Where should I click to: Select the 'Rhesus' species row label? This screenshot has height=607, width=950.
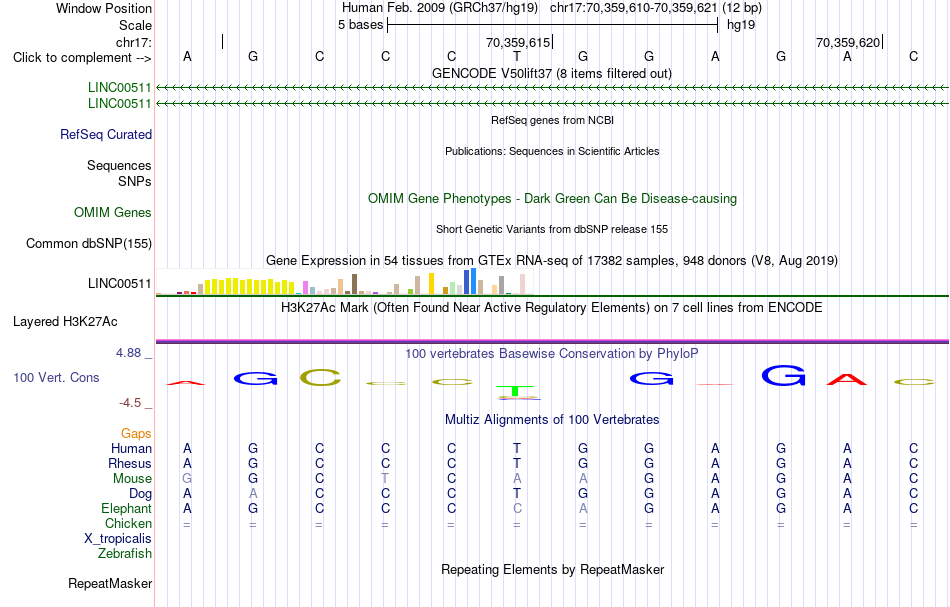point(130,463)
